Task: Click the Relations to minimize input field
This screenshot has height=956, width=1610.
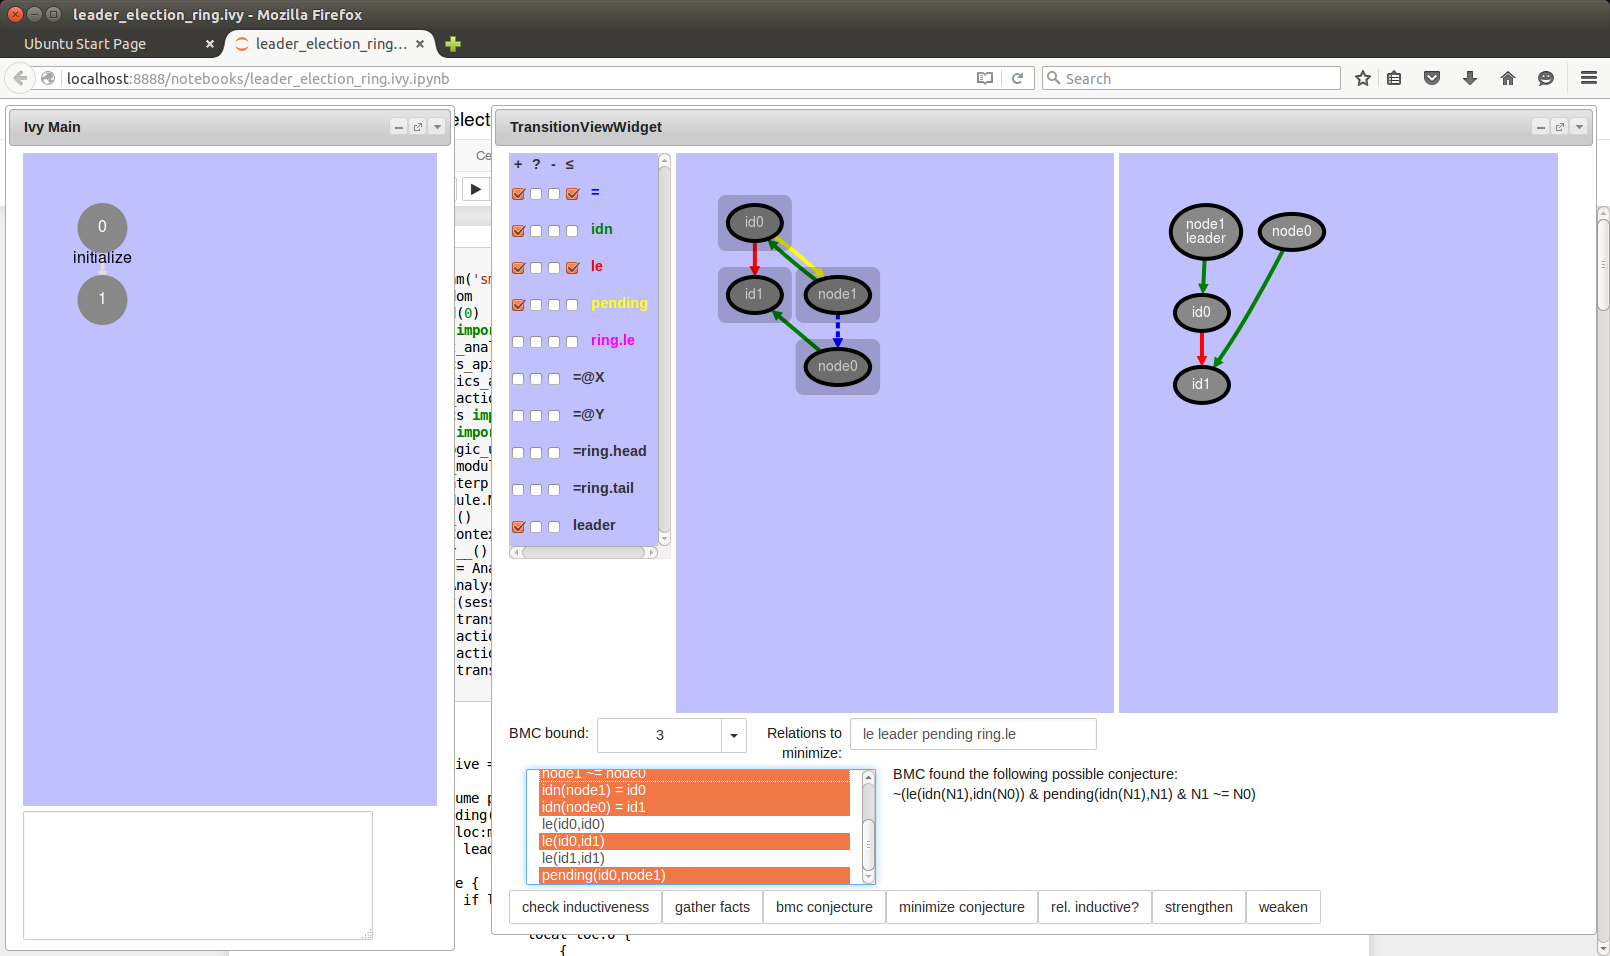Action: [972, 734]
